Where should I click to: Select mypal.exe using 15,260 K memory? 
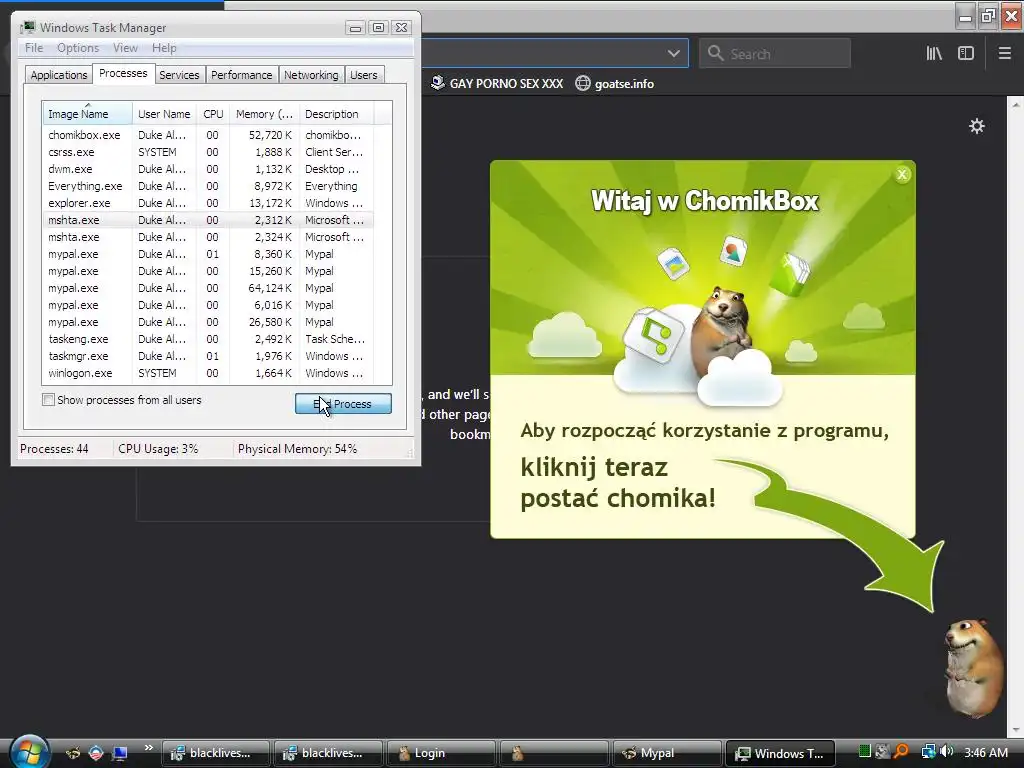[x=208, y=271]
